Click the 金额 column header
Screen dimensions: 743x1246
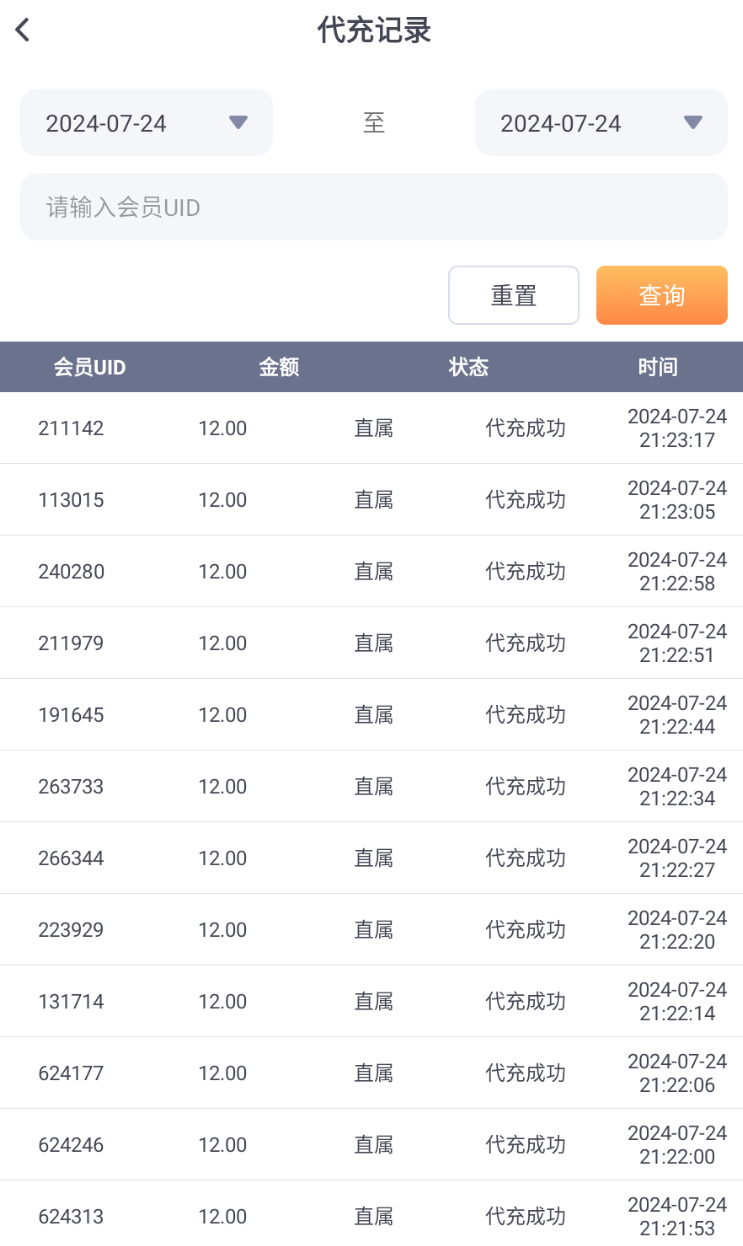279,367
